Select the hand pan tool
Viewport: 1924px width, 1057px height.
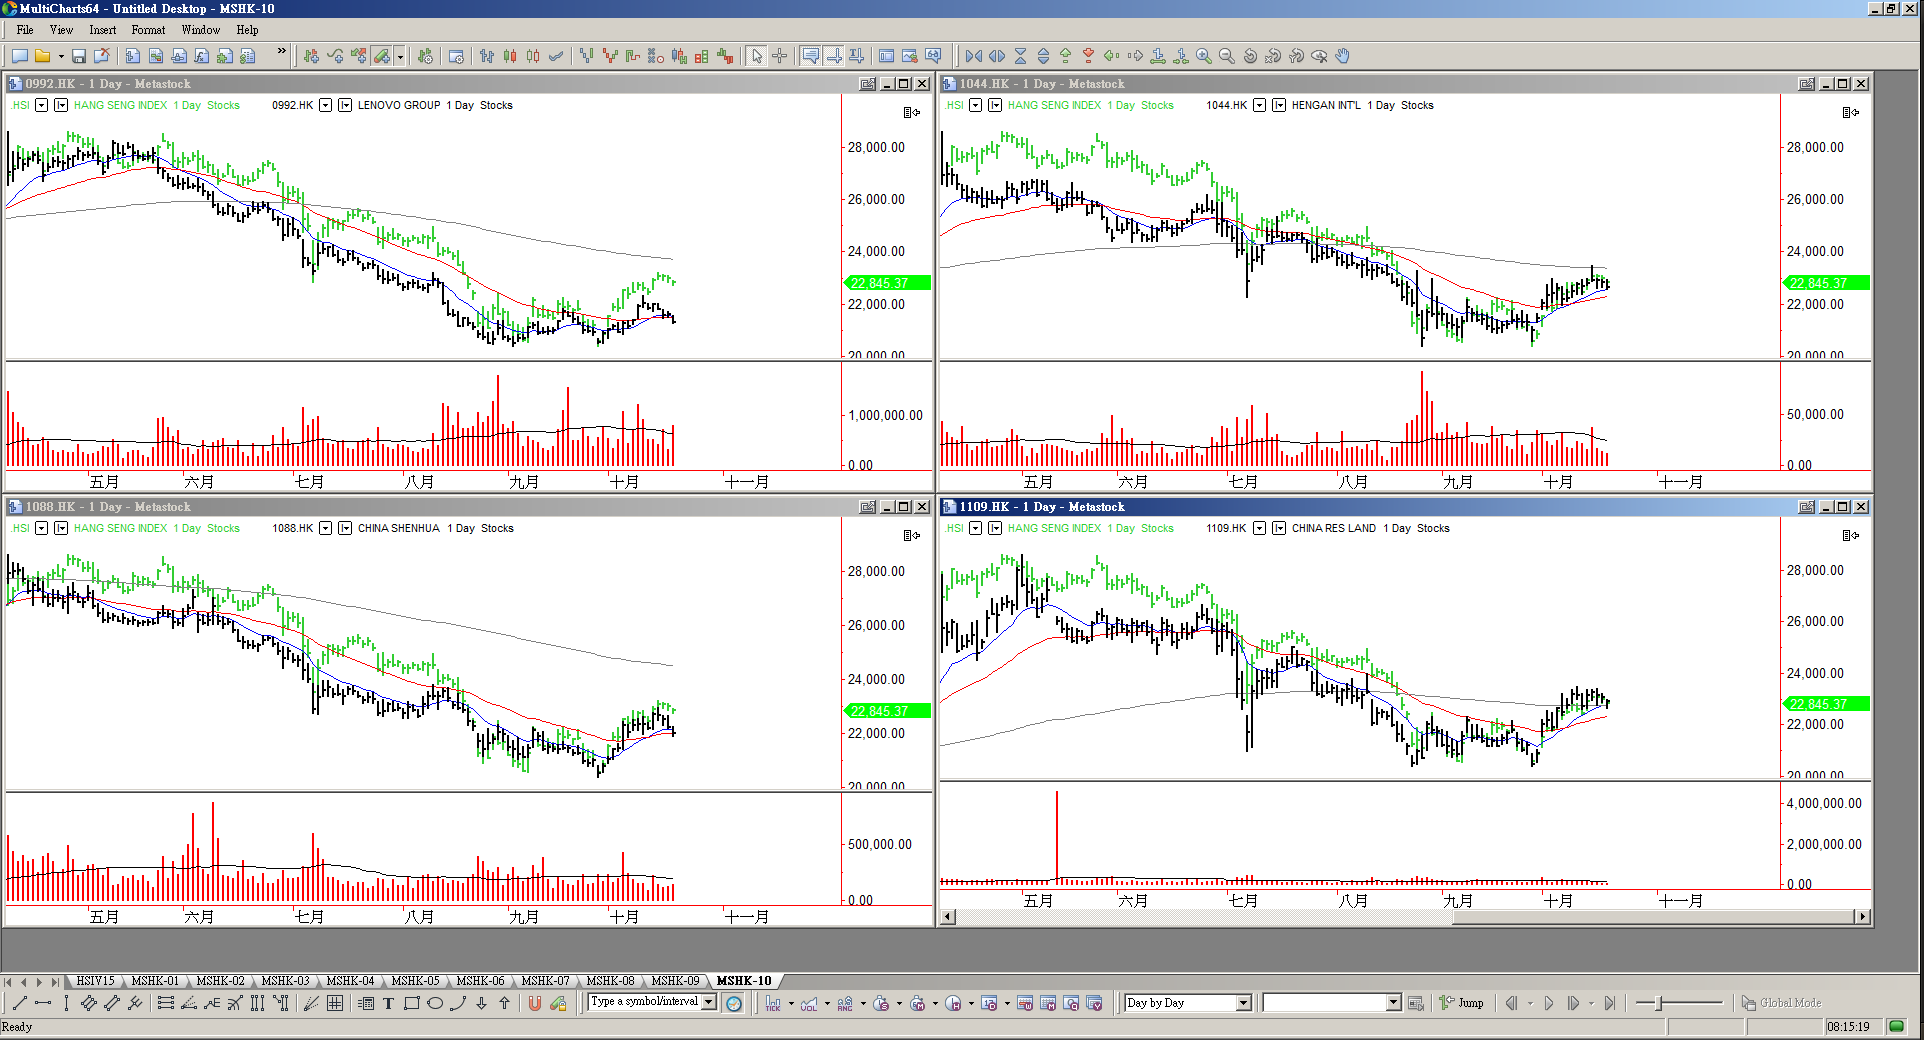tap(1342, 56)
